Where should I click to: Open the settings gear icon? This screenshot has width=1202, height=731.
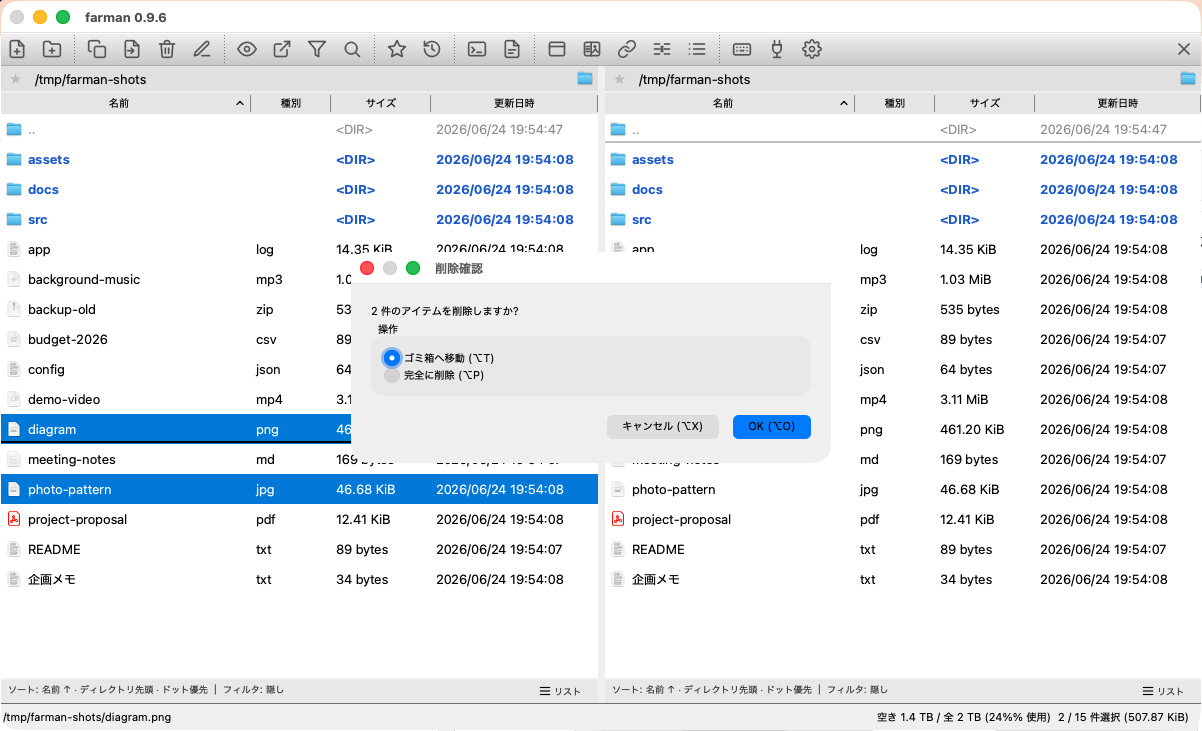[812, 48]
